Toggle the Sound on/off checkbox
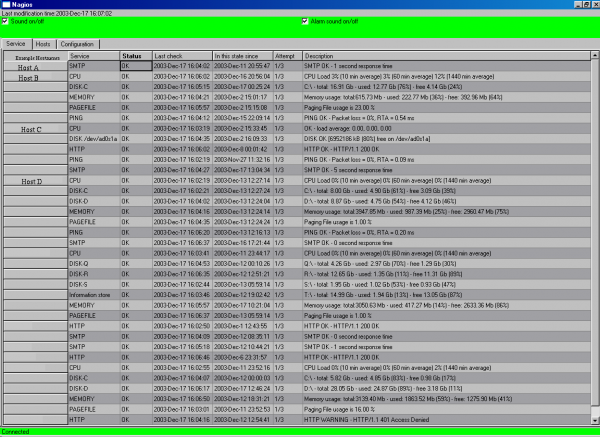The width and height of the screenshot is (600, 437). tap(5, 20)
